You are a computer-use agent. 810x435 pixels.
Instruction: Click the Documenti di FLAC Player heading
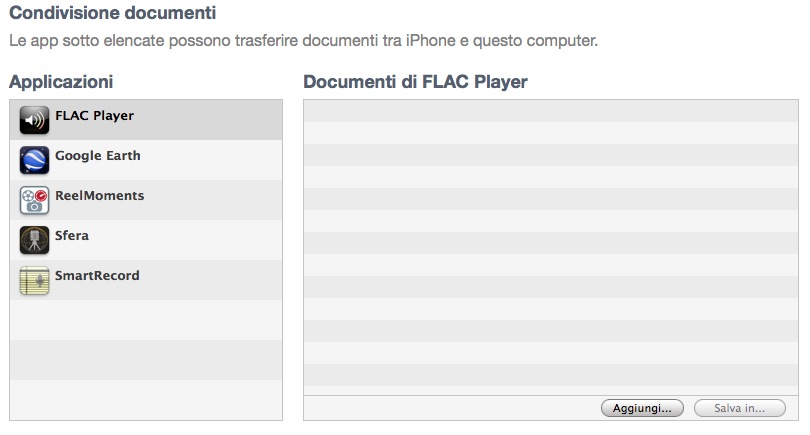(415, 81)
